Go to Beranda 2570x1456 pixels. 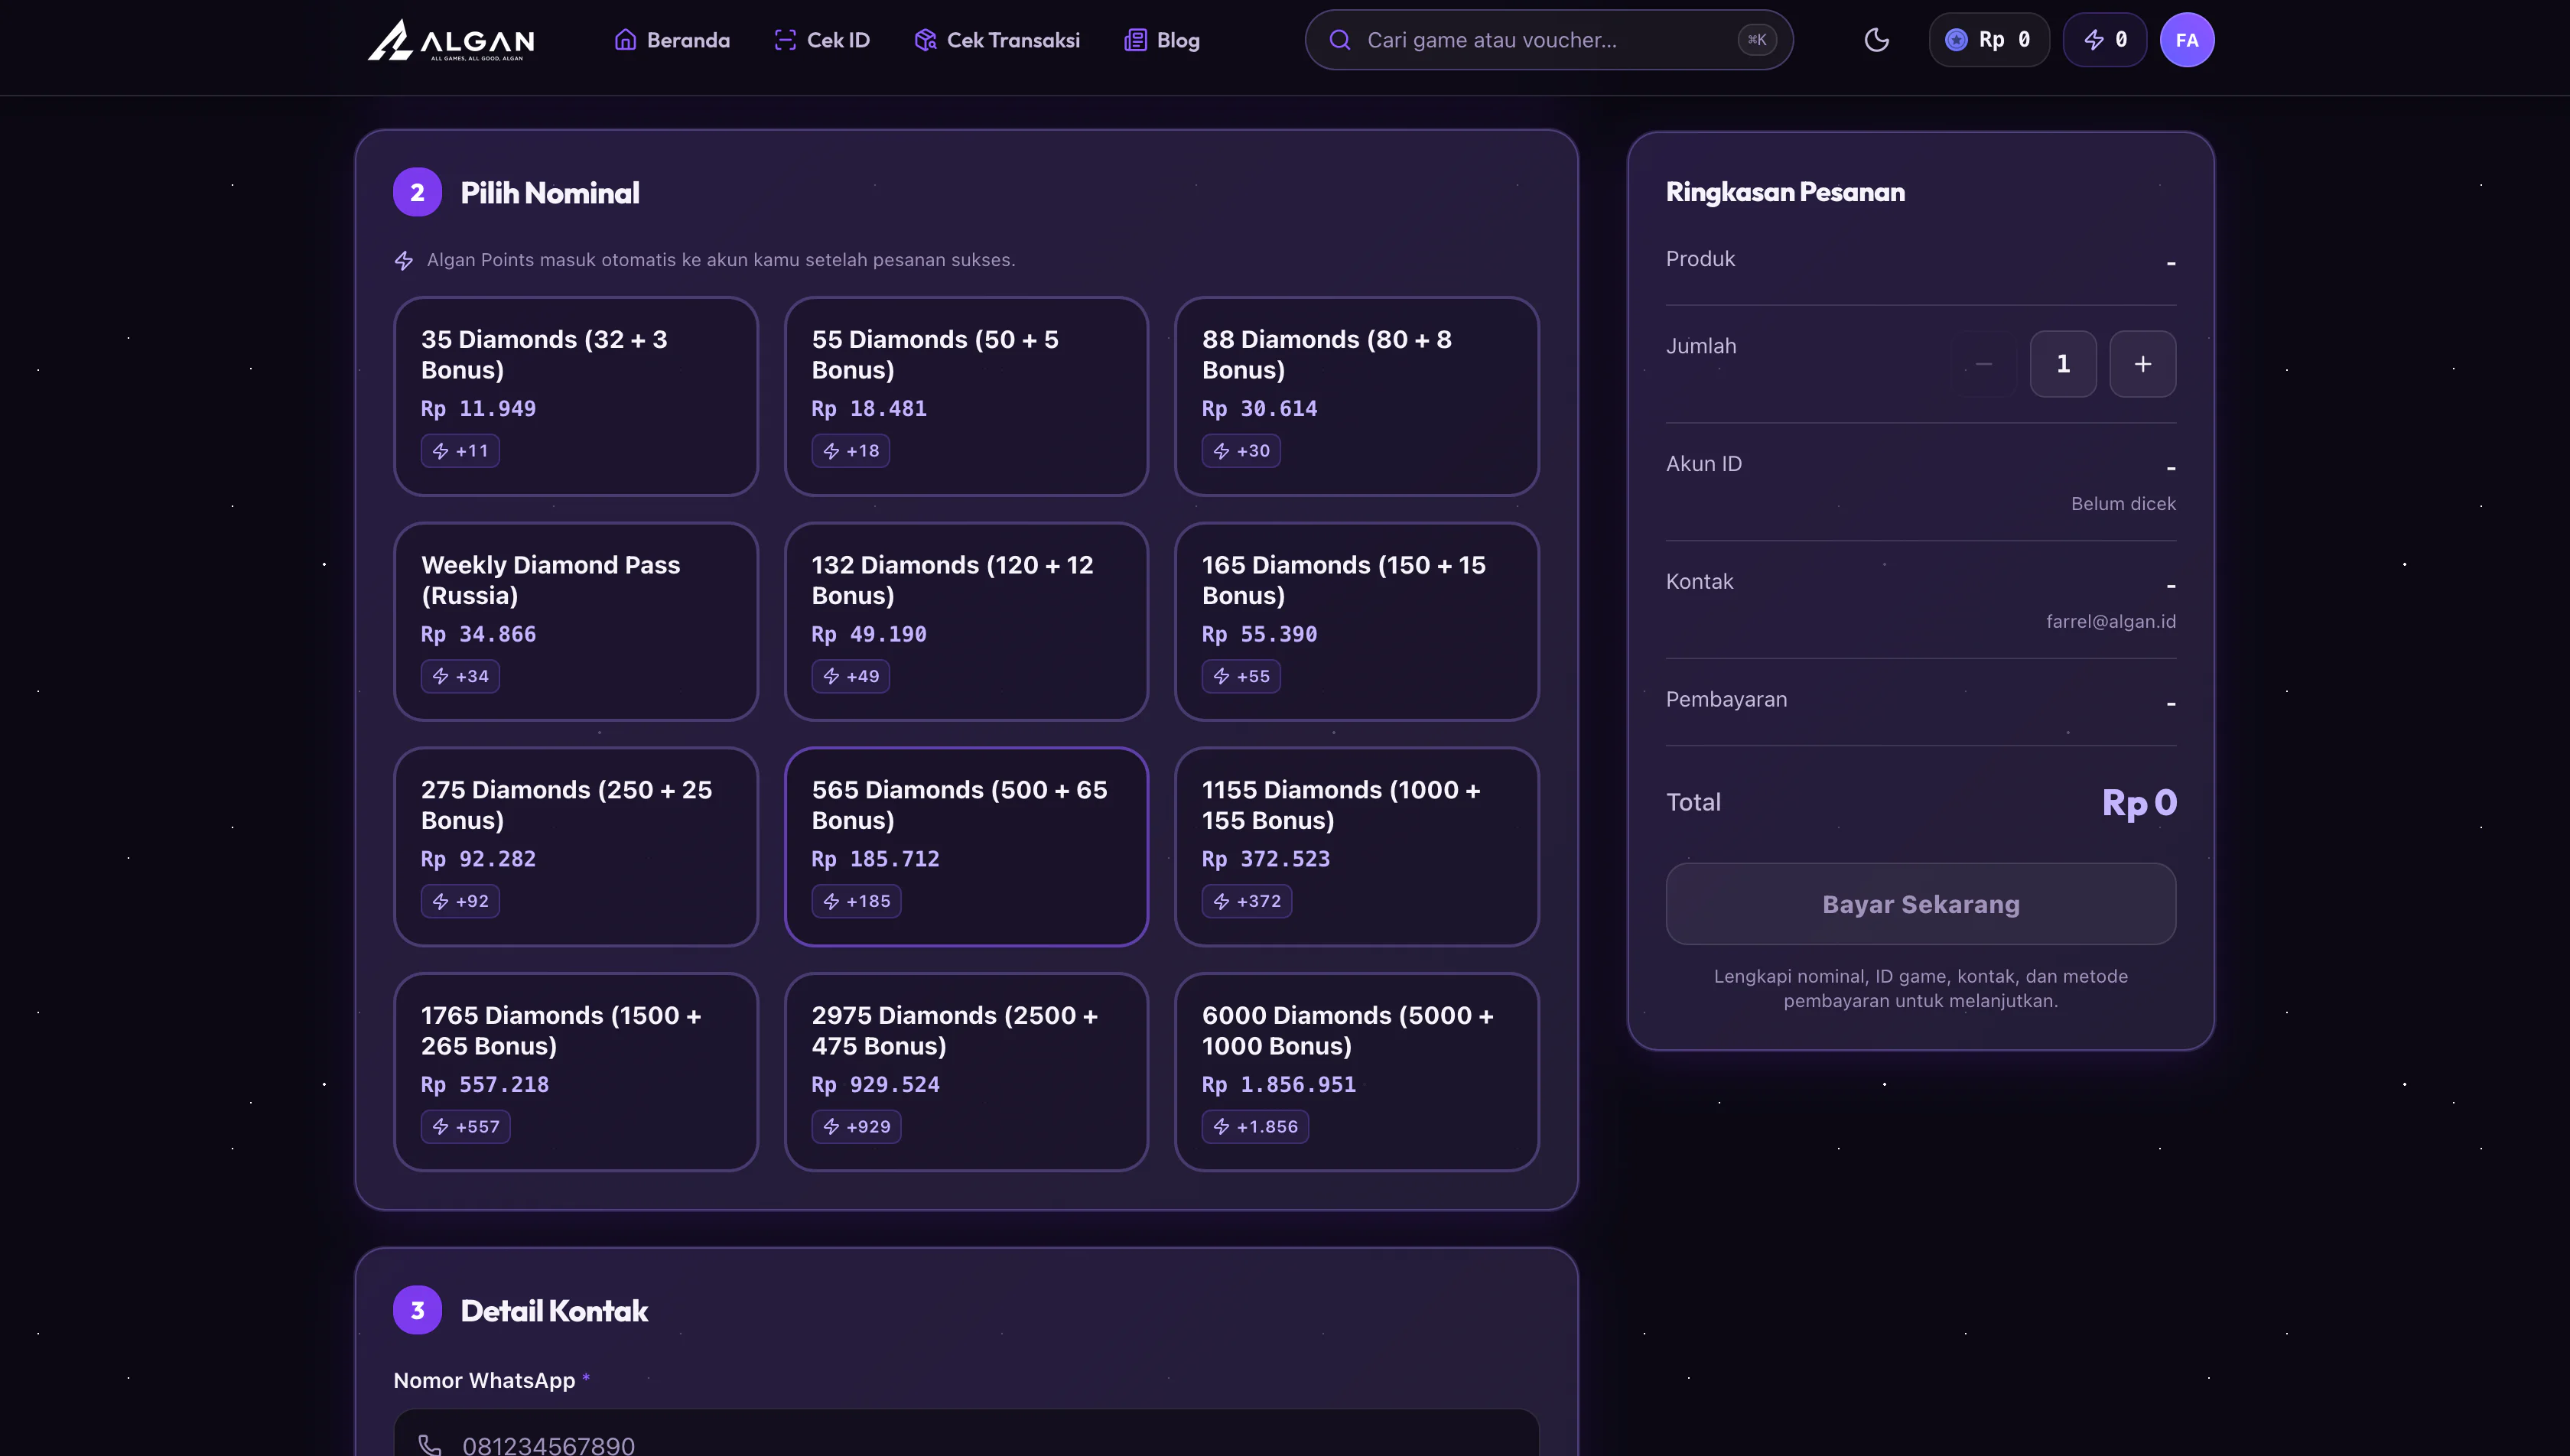coord(672,40)
